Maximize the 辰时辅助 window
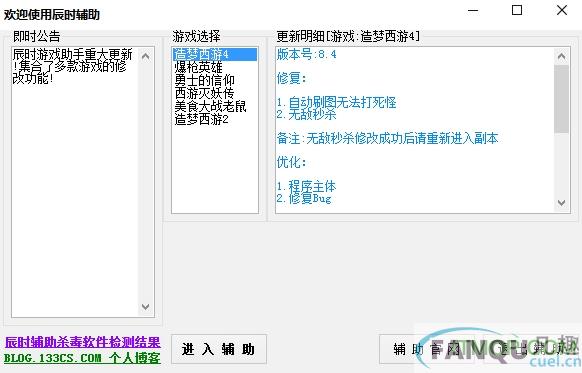Image resolution: width=582 pixels, height=373 pixels. tap(517, 10)
